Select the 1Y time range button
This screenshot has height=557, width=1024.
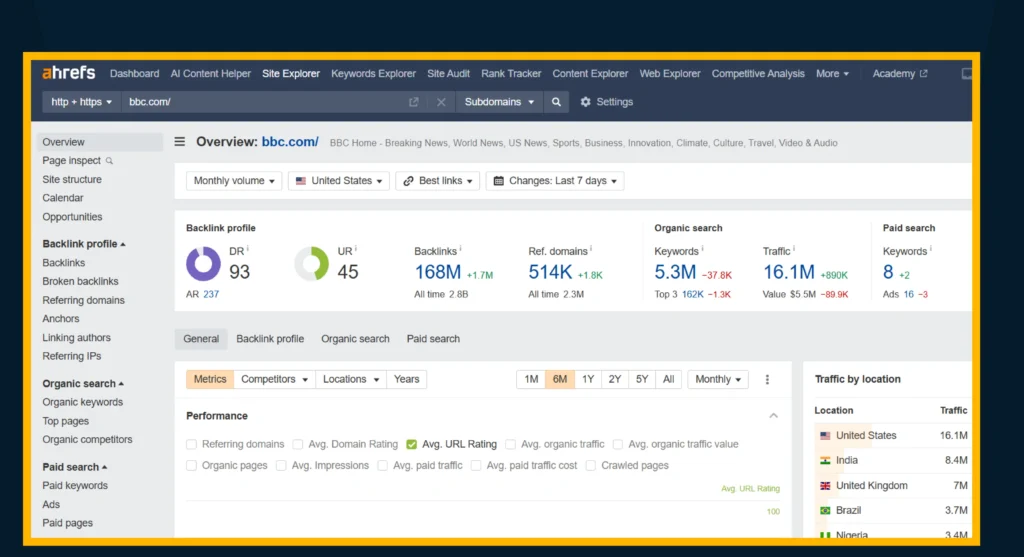pos(588,380)
